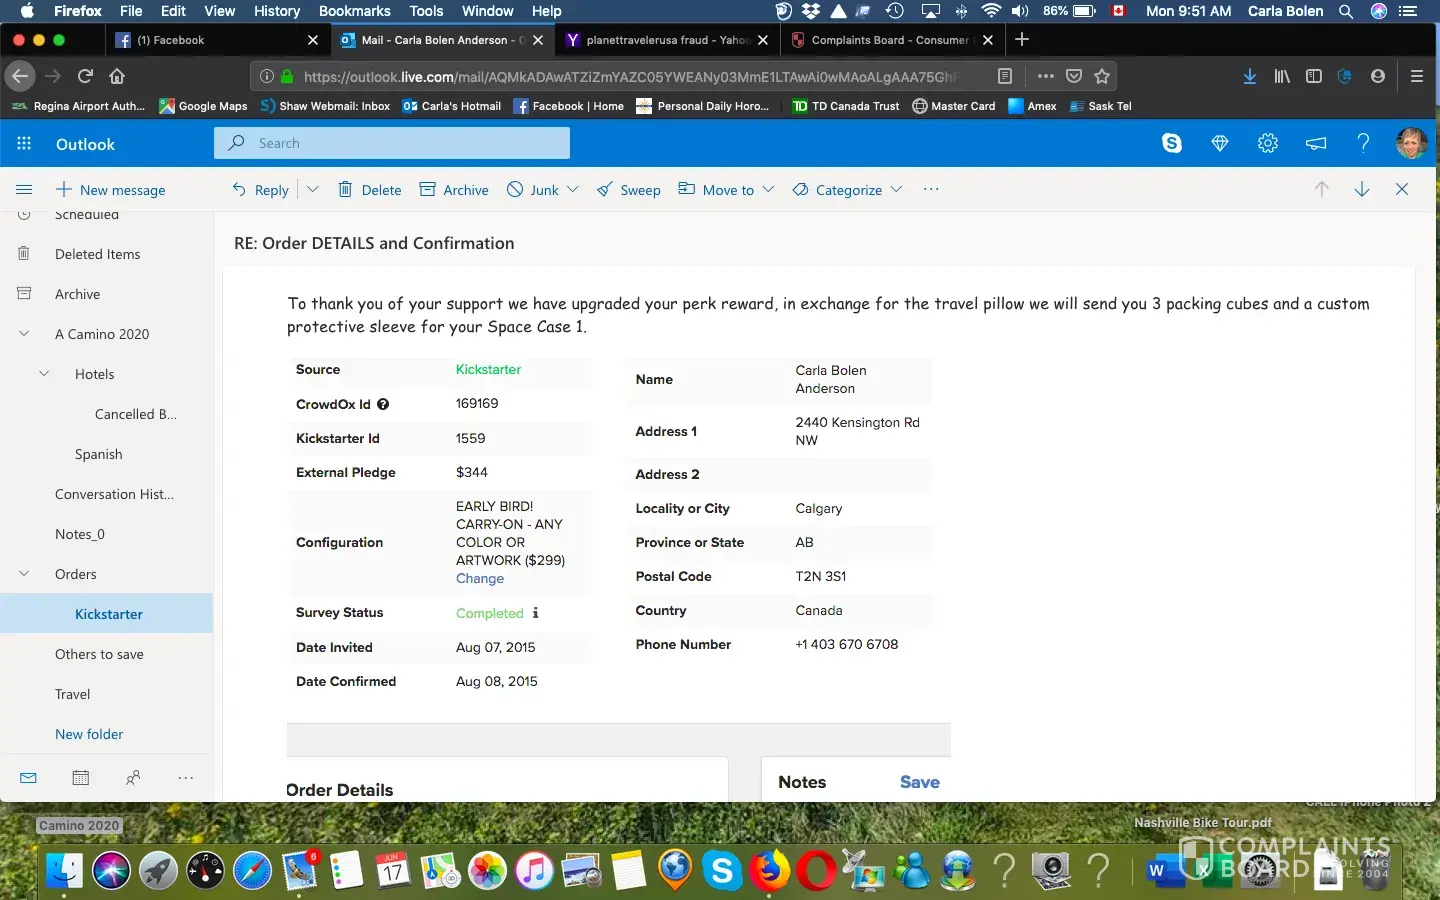1440x900 pixels.
Task: Go to next message with down arrow
Action: click(1361, 189)
